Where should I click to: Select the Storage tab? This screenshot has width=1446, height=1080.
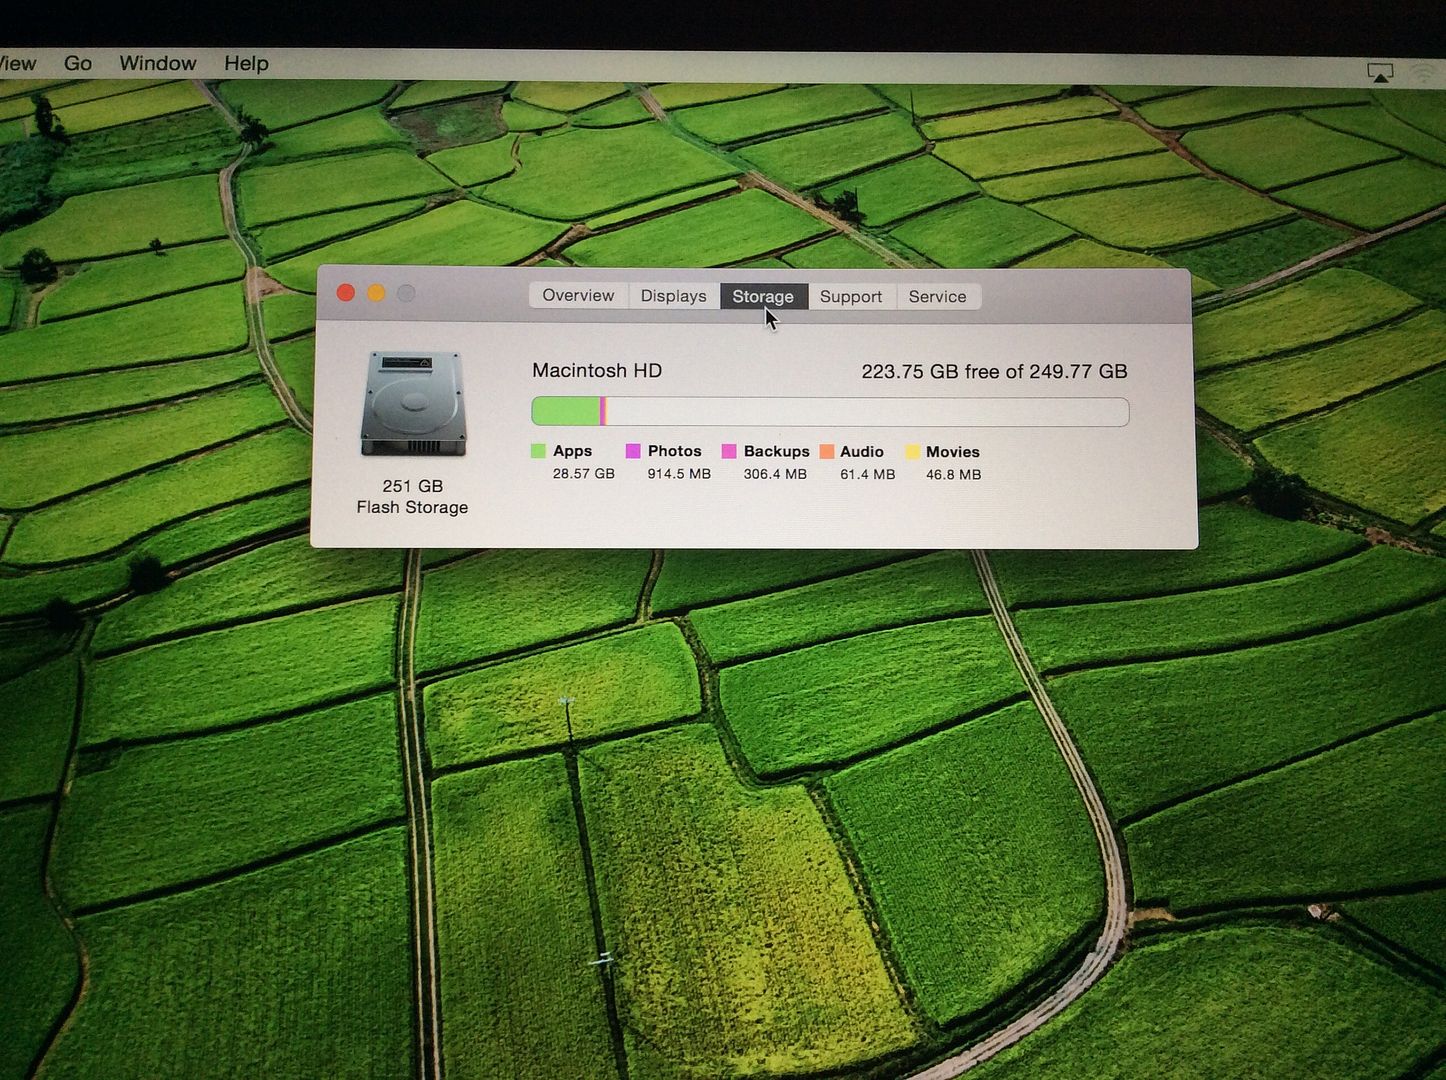(763, 296)
